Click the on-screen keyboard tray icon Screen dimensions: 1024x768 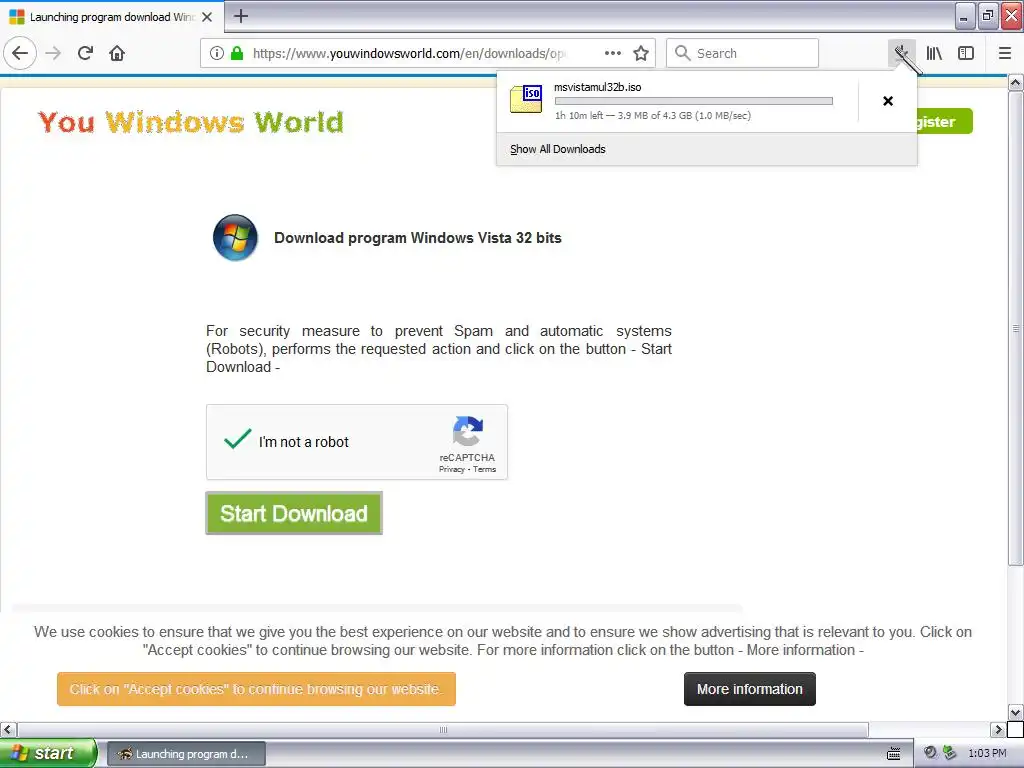click(x=894, y=754)
